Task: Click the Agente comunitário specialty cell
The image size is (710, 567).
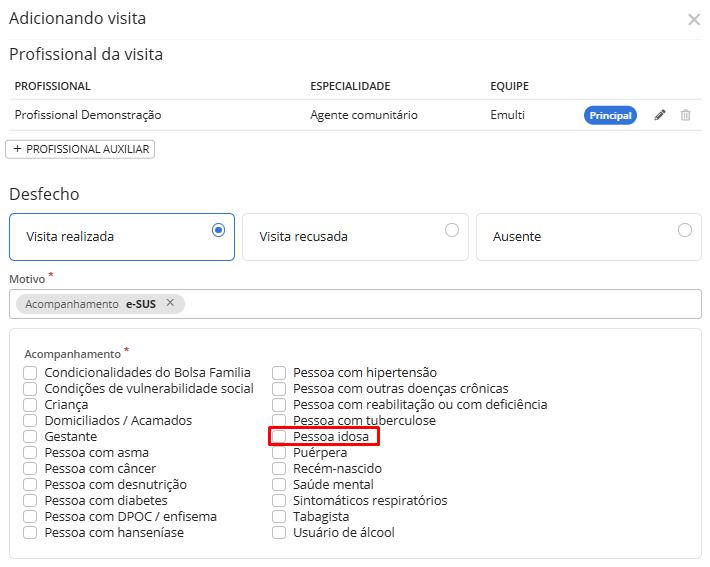Action: tap(364, 115)
